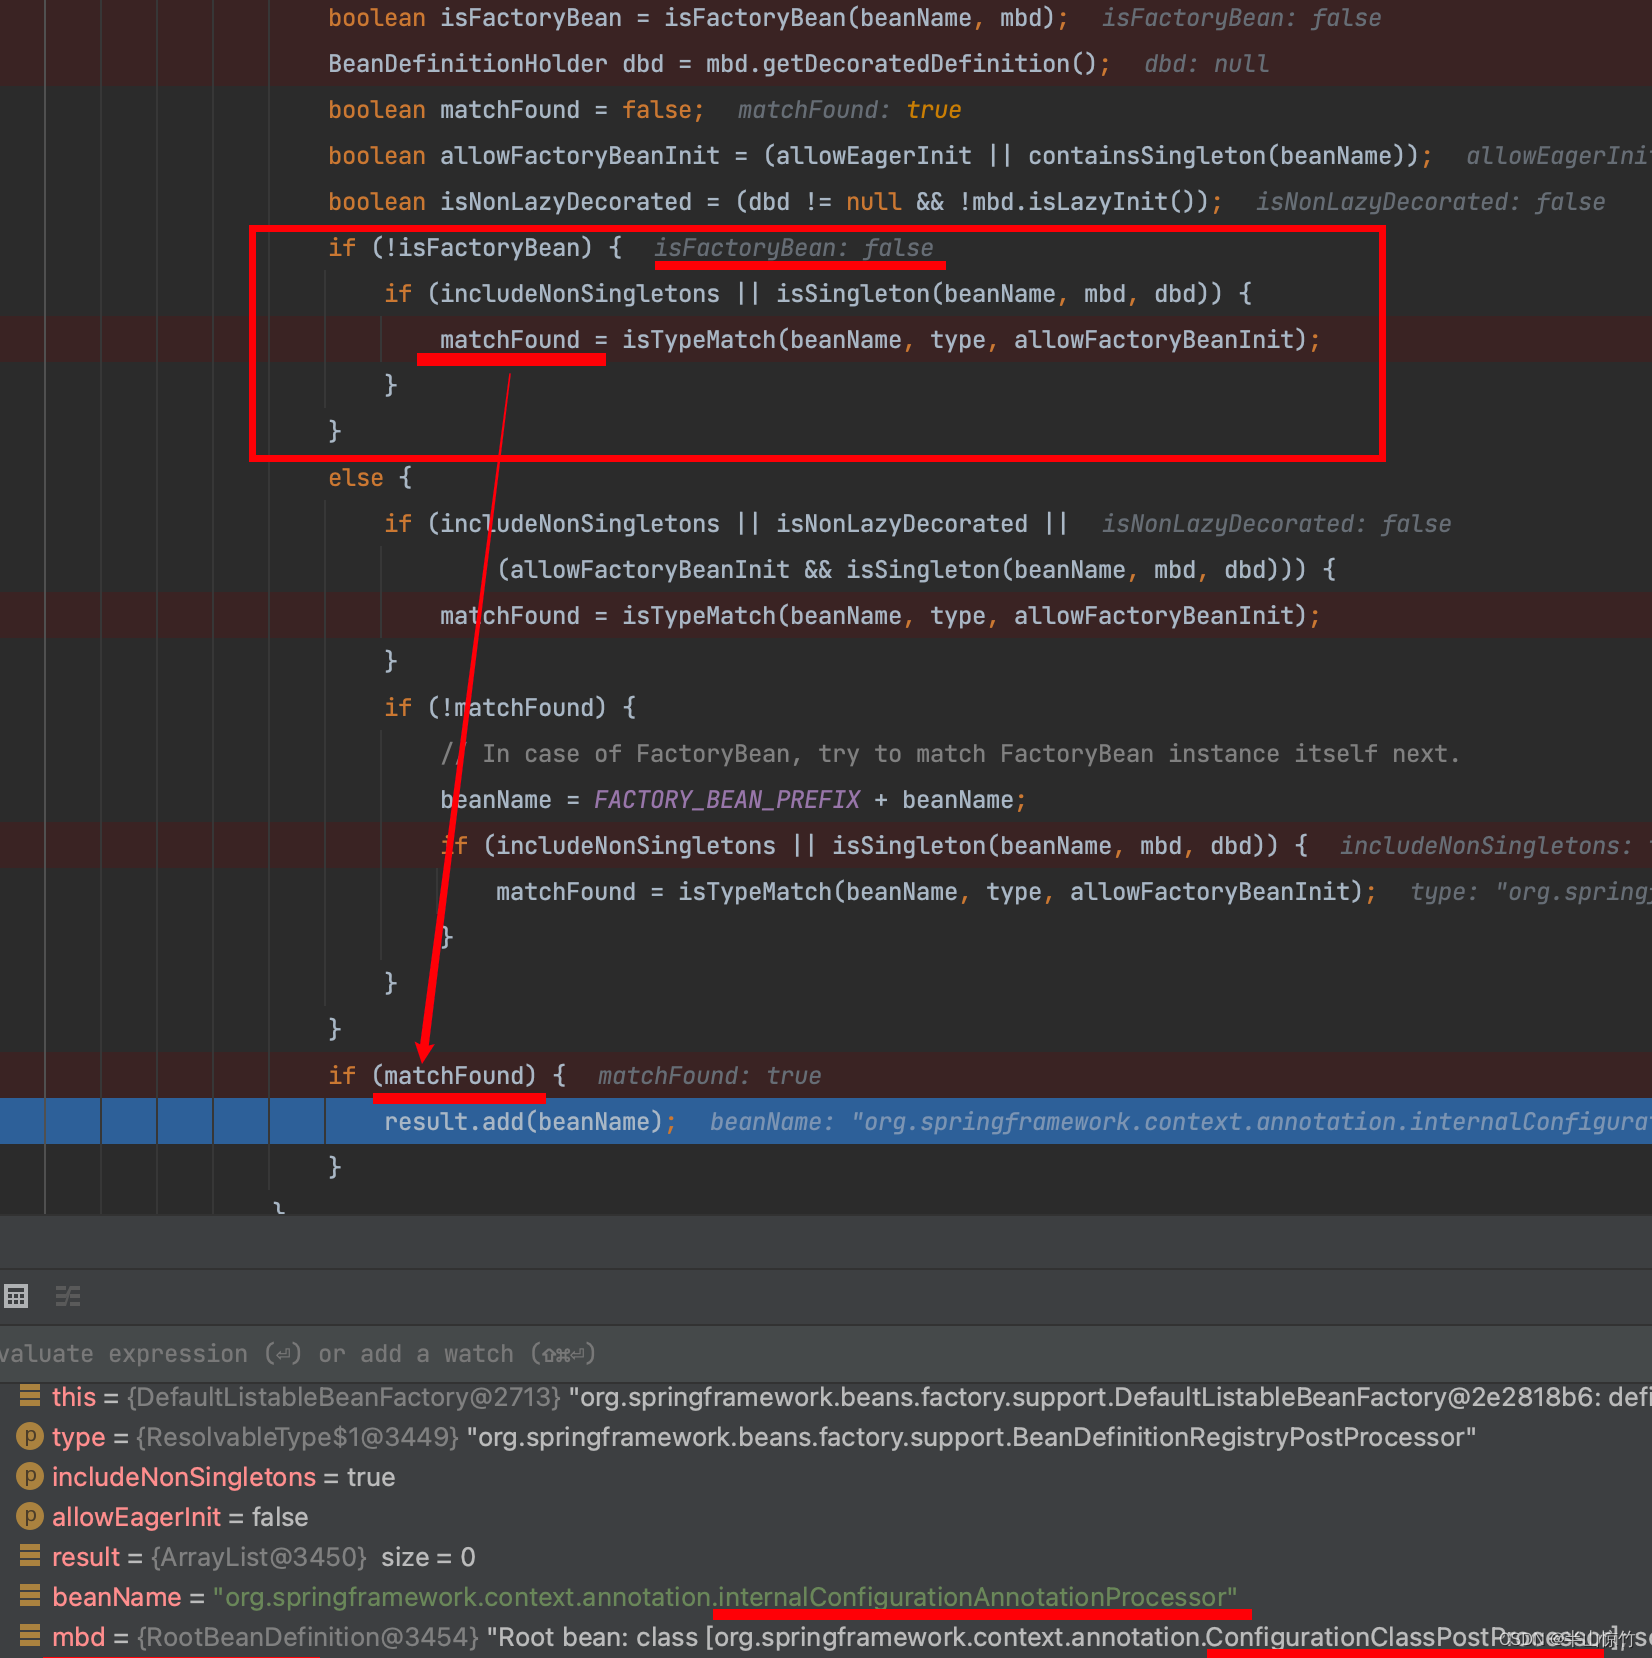Click the inline hint 'dbd: null'
This screenshot has height=1658, width=1652.
click(x=1206, y=63)
